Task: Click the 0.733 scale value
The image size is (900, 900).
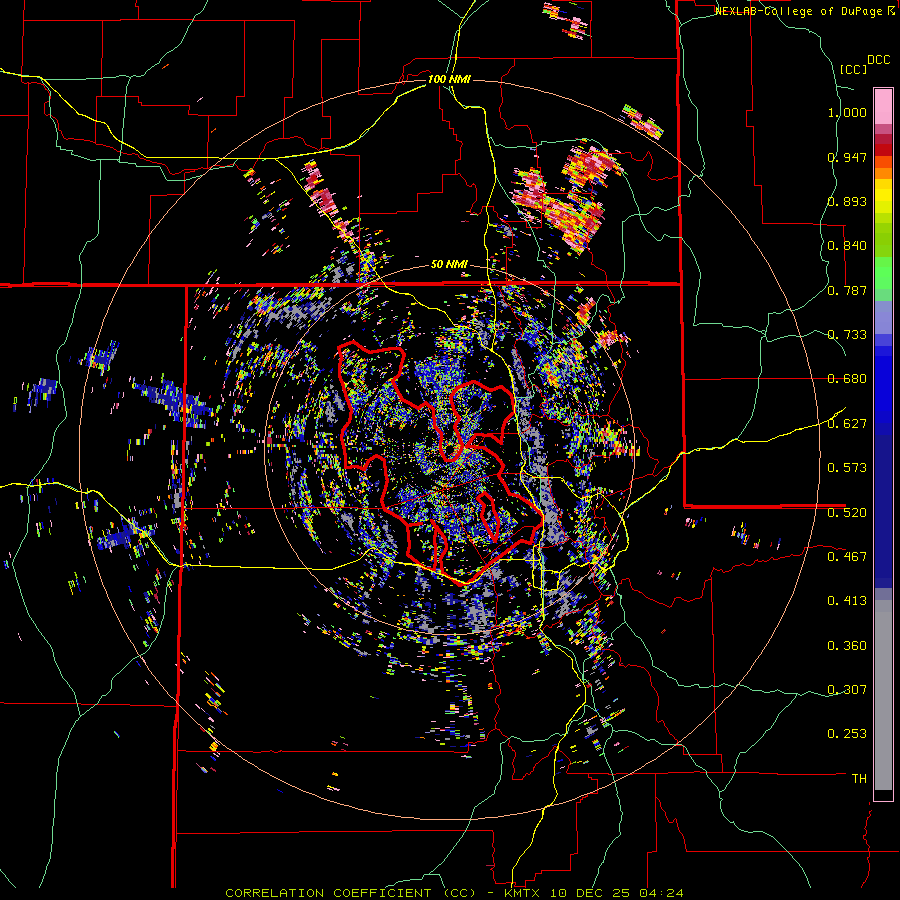Action: click(x=847, y=335)
